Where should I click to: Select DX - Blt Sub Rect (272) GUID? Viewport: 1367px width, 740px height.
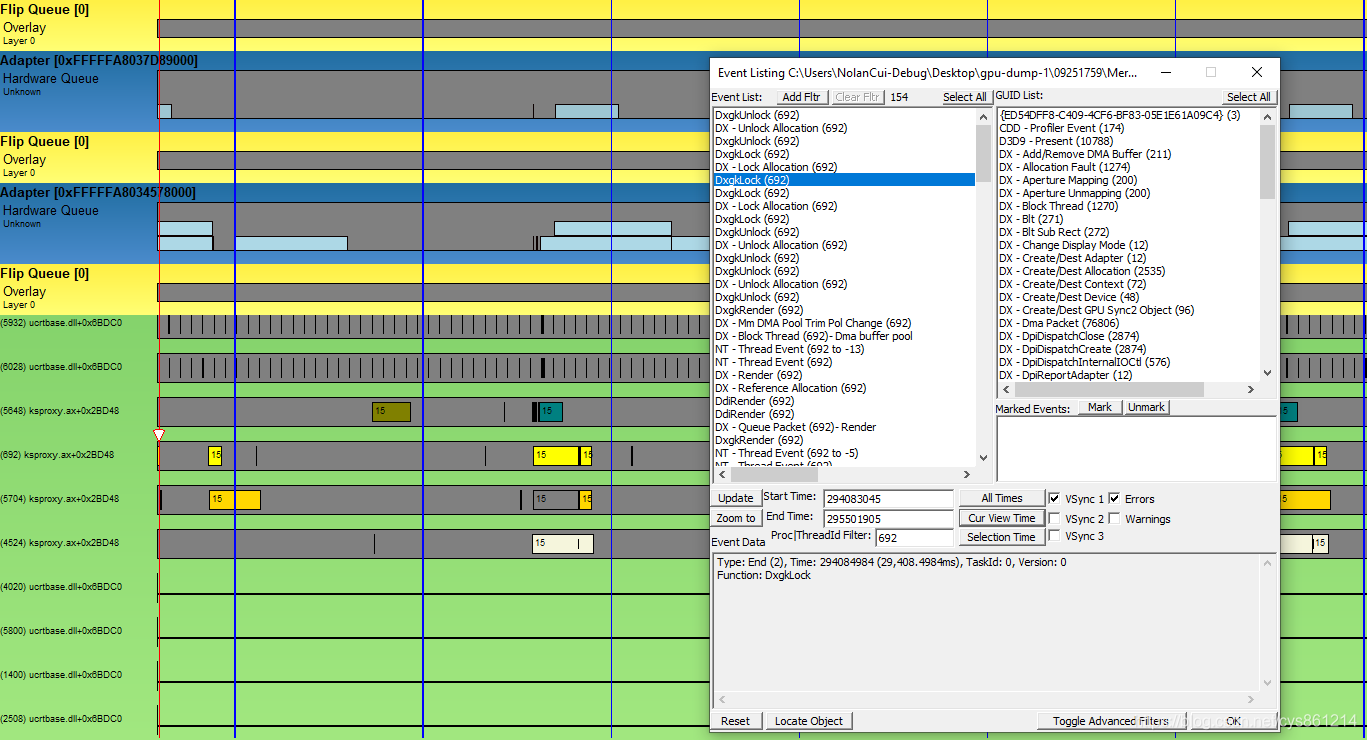coord(1054,232)
